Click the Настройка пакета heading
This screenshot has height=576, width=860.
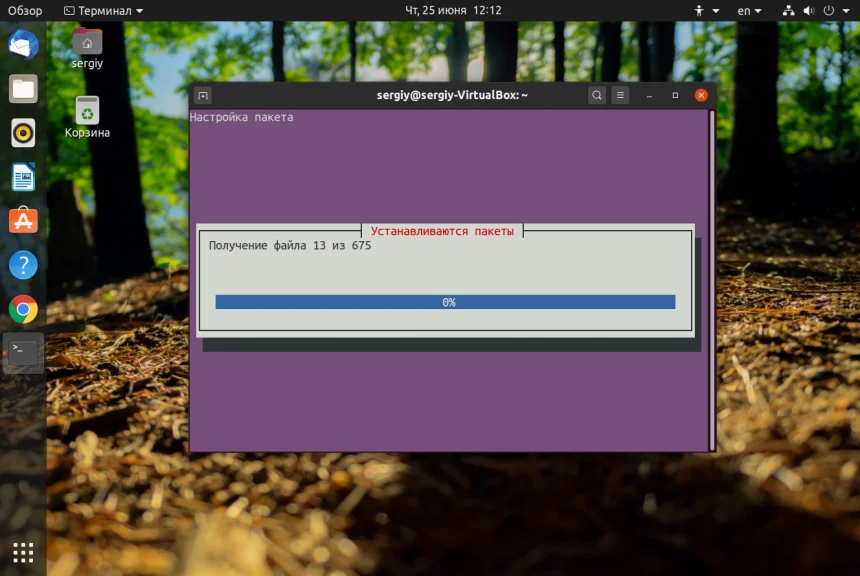point(241,117)
